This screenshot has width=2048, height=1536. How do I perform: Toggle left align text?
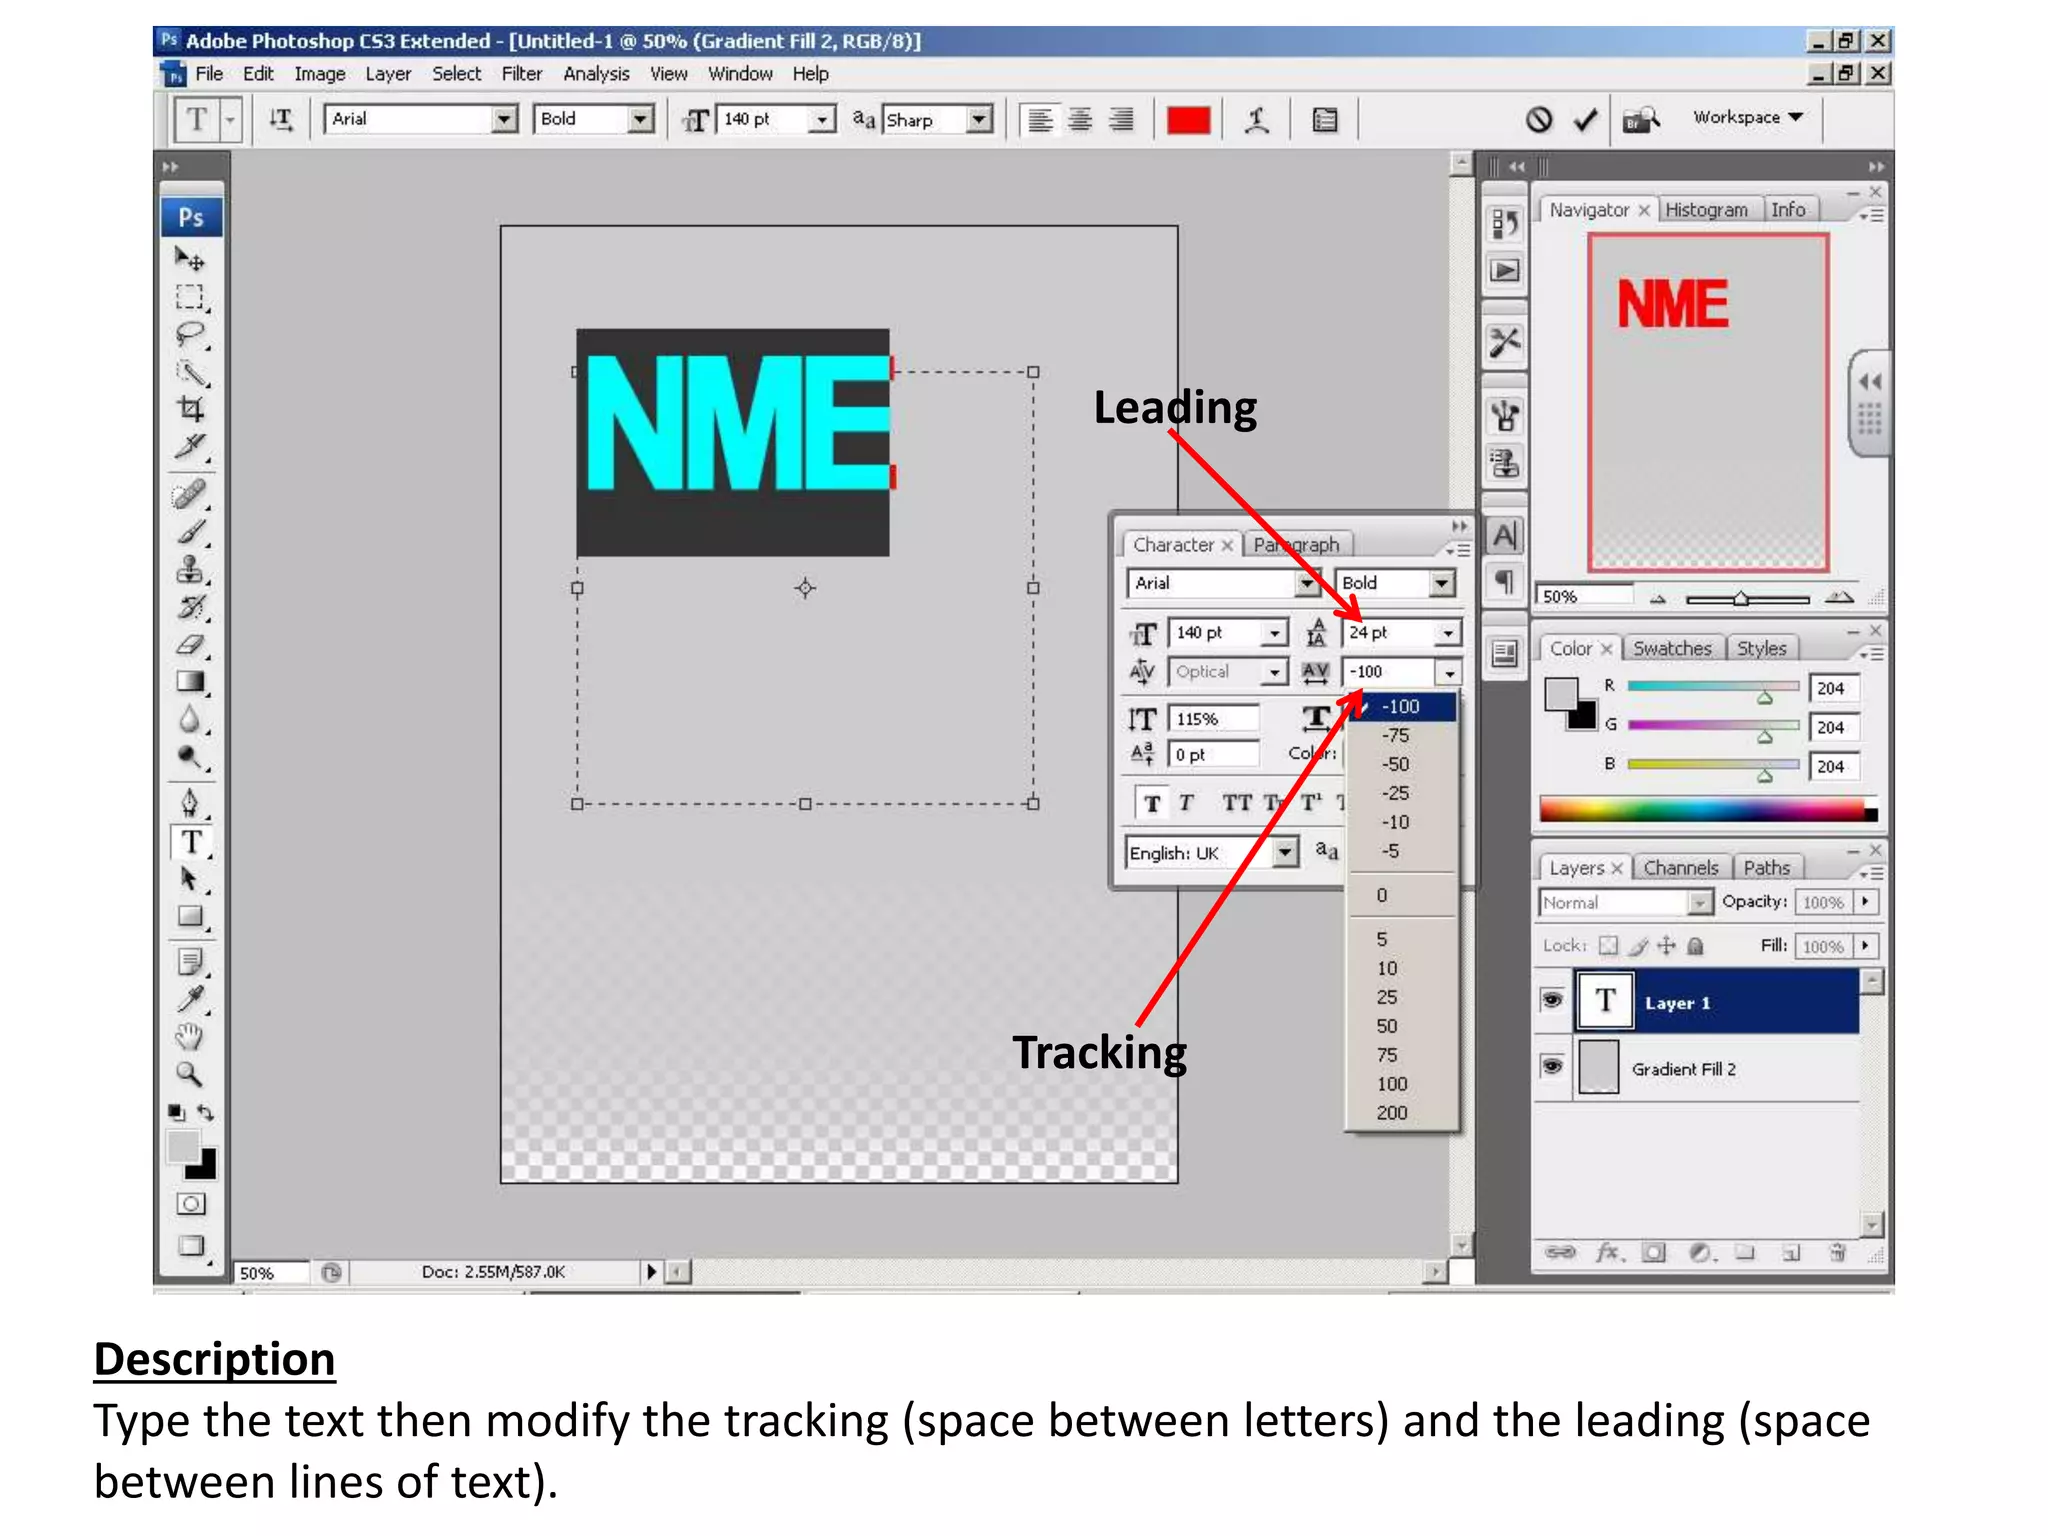coord(1041,120)
